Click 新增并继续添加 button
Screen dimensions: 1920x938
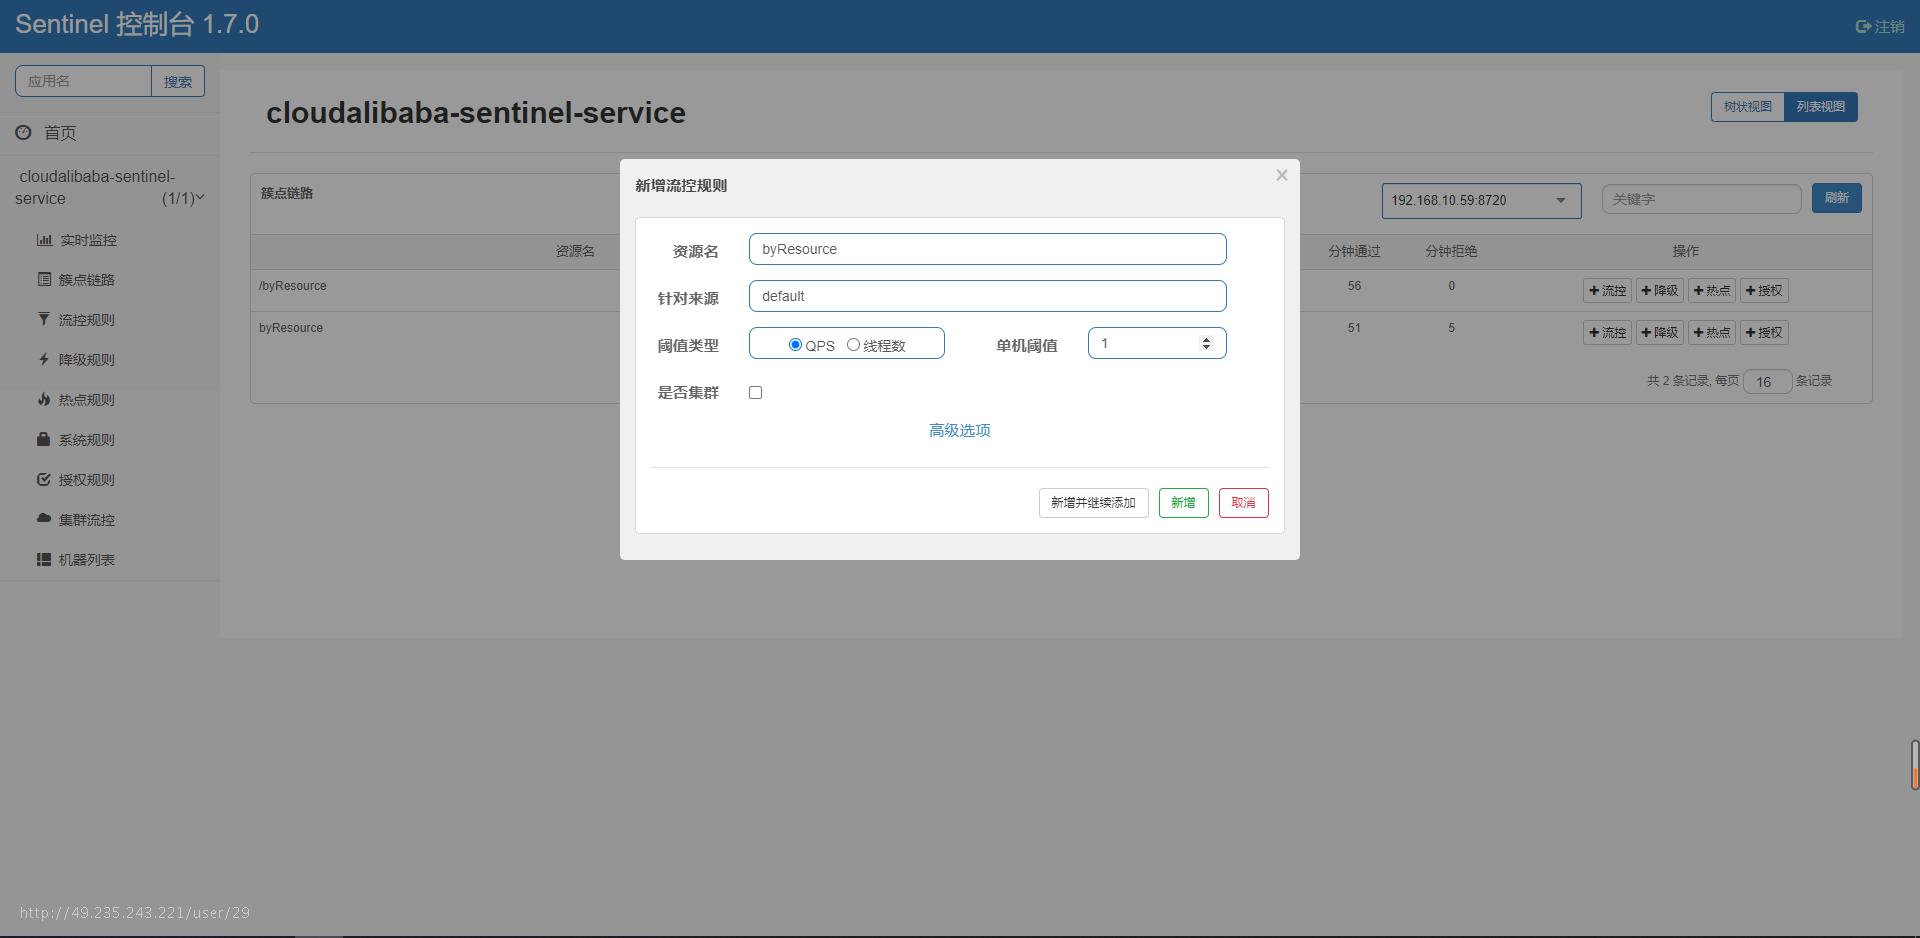(1093, 503)
